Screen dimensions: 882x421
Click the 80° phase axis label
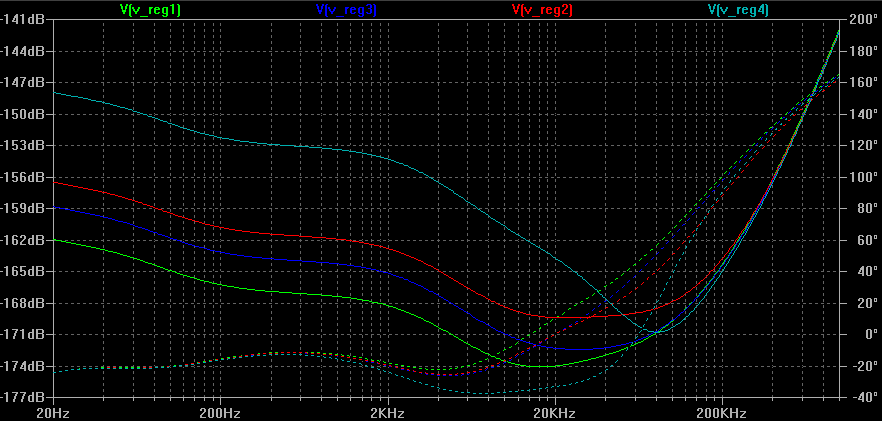tap(864, 208)
